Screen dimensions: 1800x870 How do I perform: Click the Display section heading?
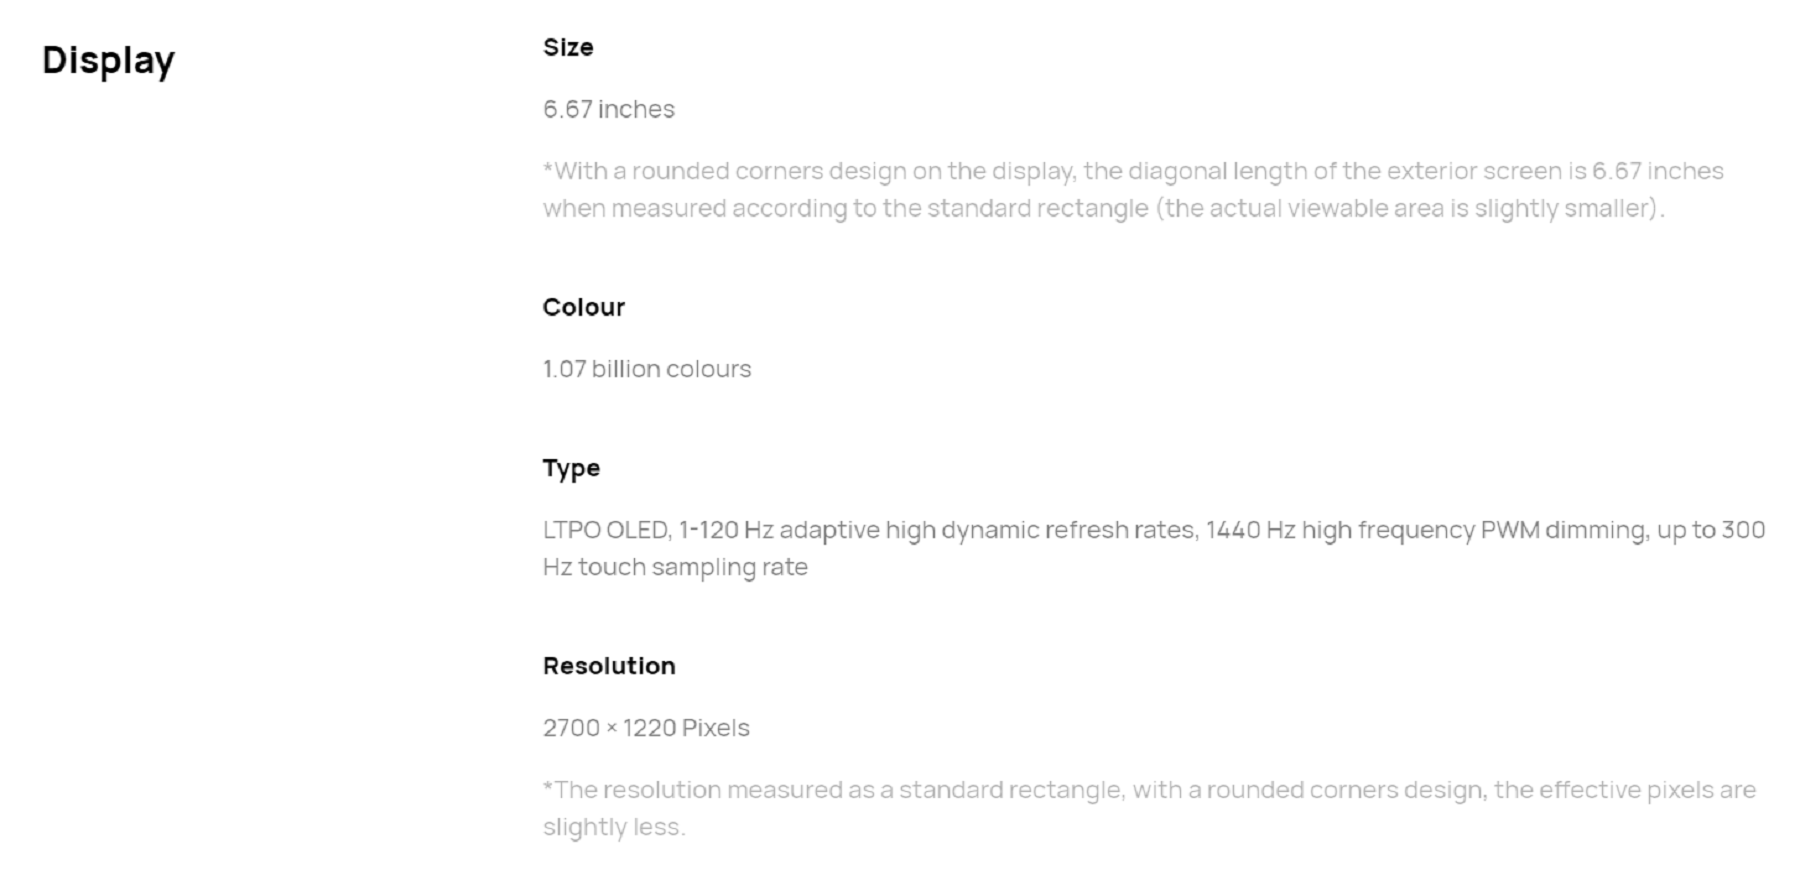pos(108,60)
